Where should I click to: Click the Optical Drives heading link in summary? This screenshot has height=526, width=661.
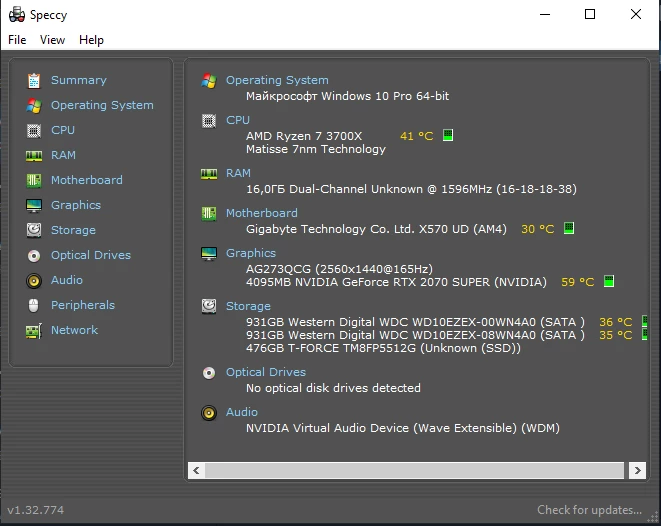click(x=266, y=372)
